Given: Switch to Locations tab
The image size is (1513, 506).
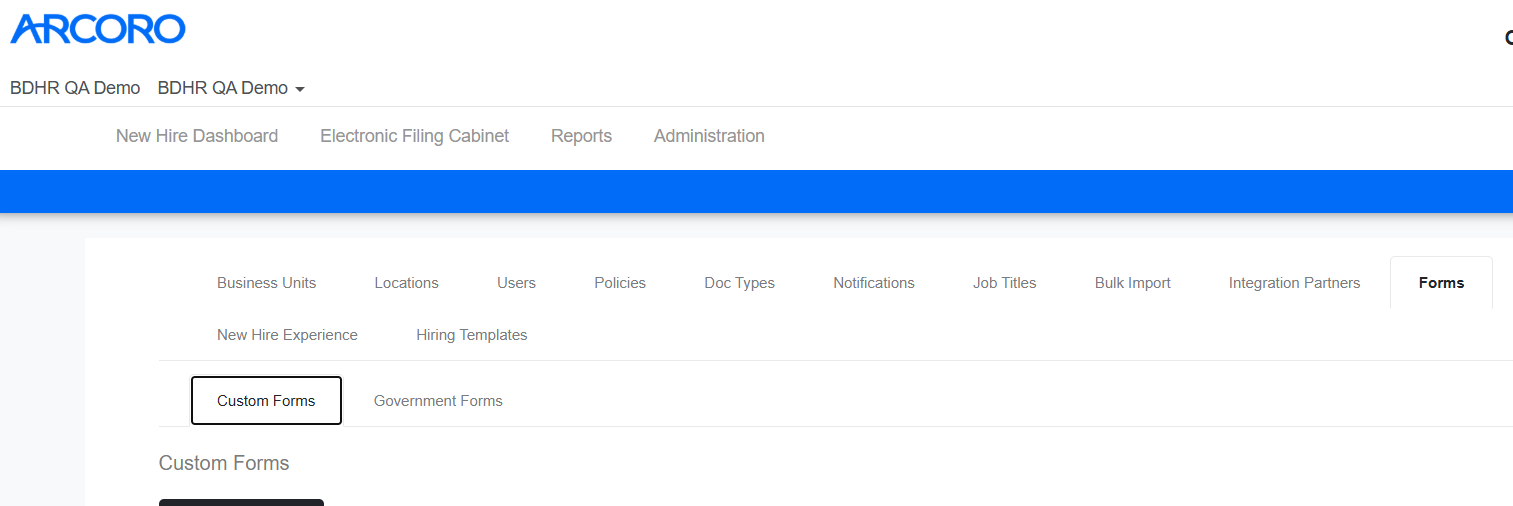Looking at the screenshot, I should (x=406, y=283).
